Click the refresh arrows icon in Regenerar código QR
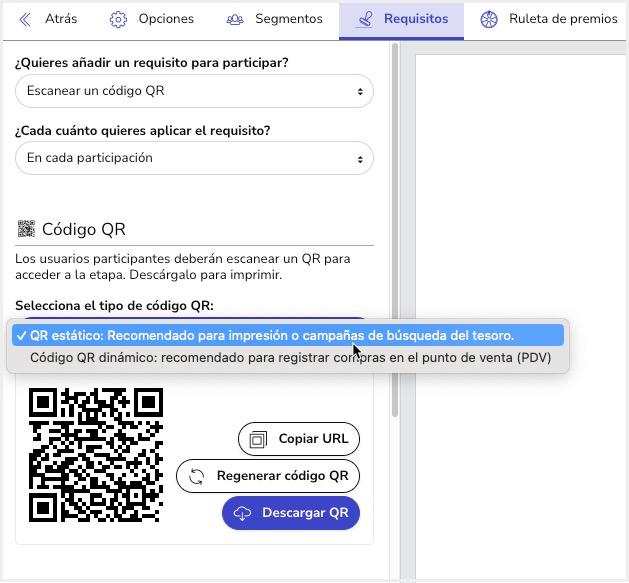This screenshot has height=583, width=629. 197,476
